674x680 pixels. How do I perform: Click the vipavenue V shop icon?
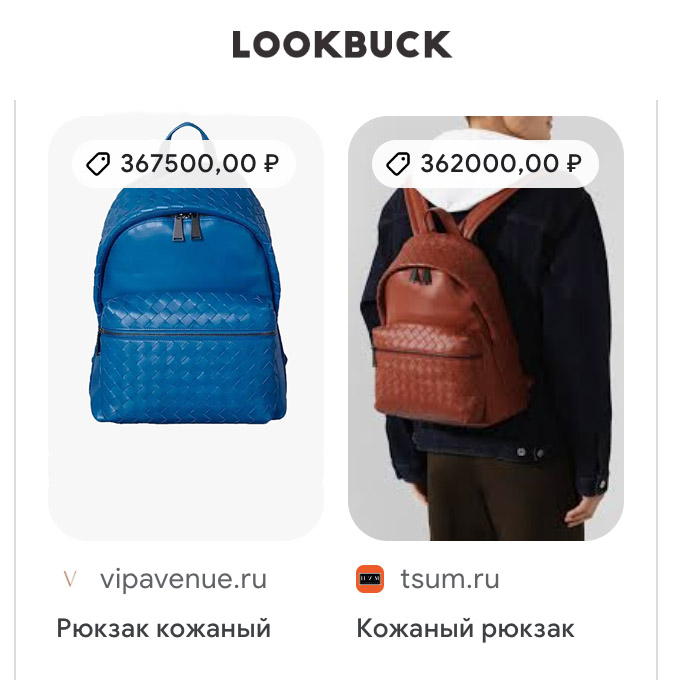tap(70, 579)
